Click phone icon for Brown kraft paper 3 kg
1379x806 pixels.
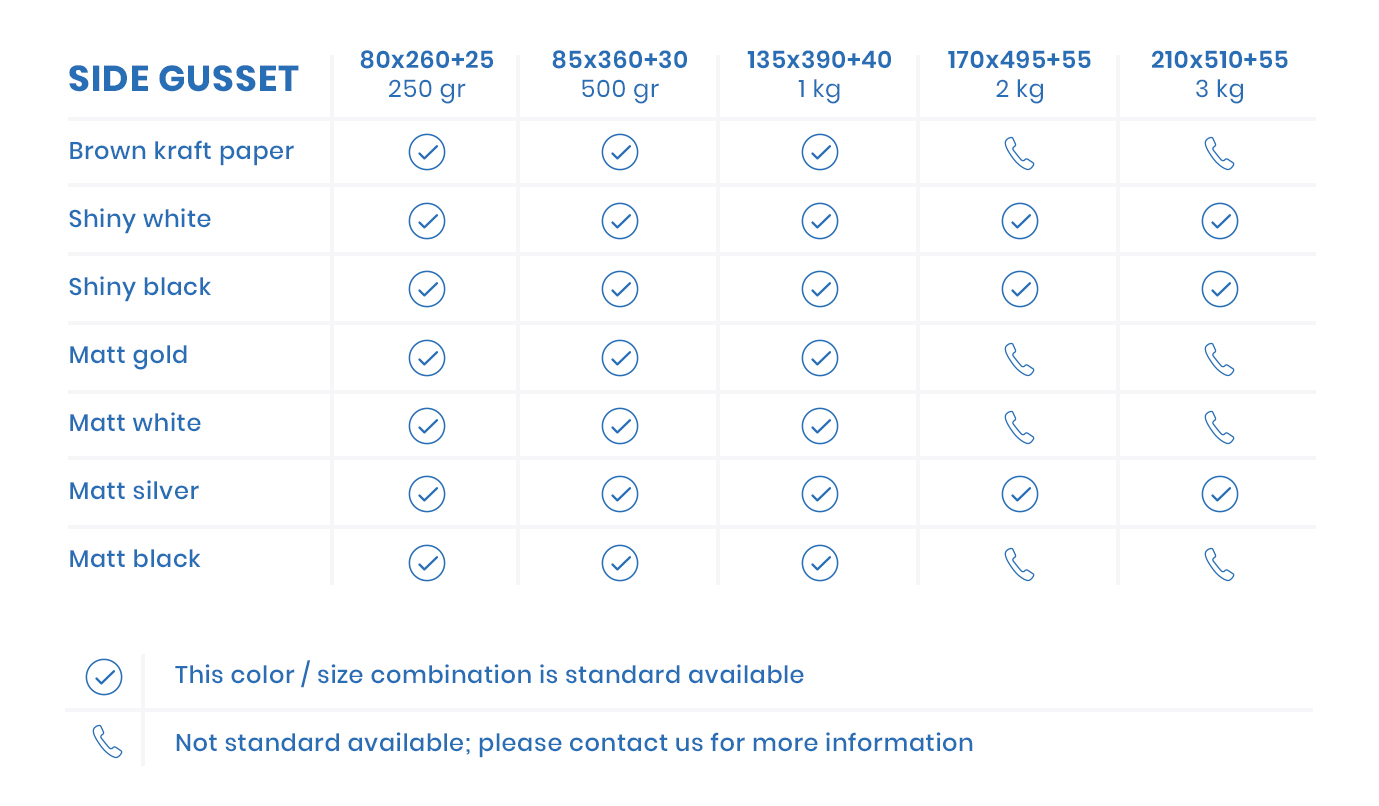(x=1219, y=153)
